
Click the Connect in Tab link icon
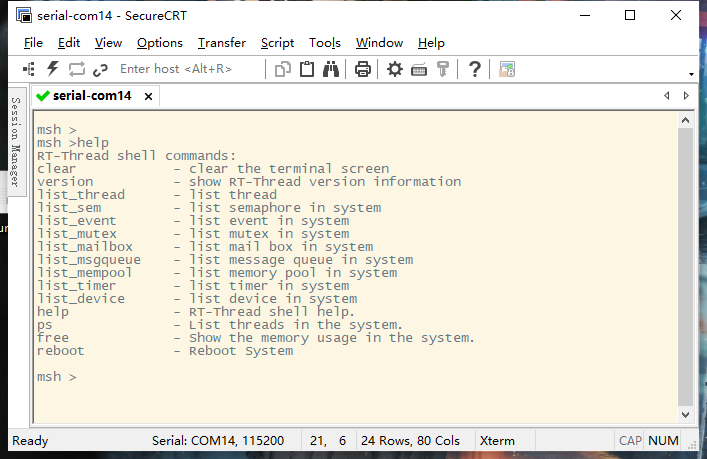(100, 70)
